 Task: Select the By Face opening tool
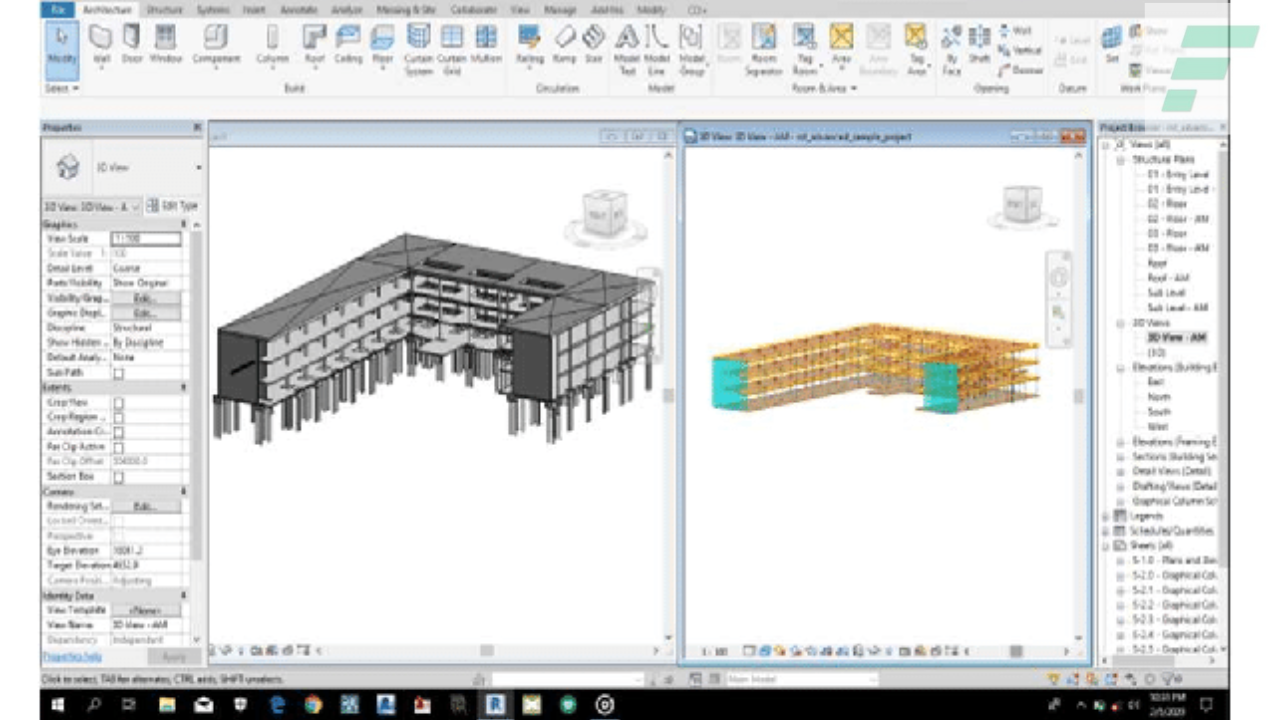point(951,50)
